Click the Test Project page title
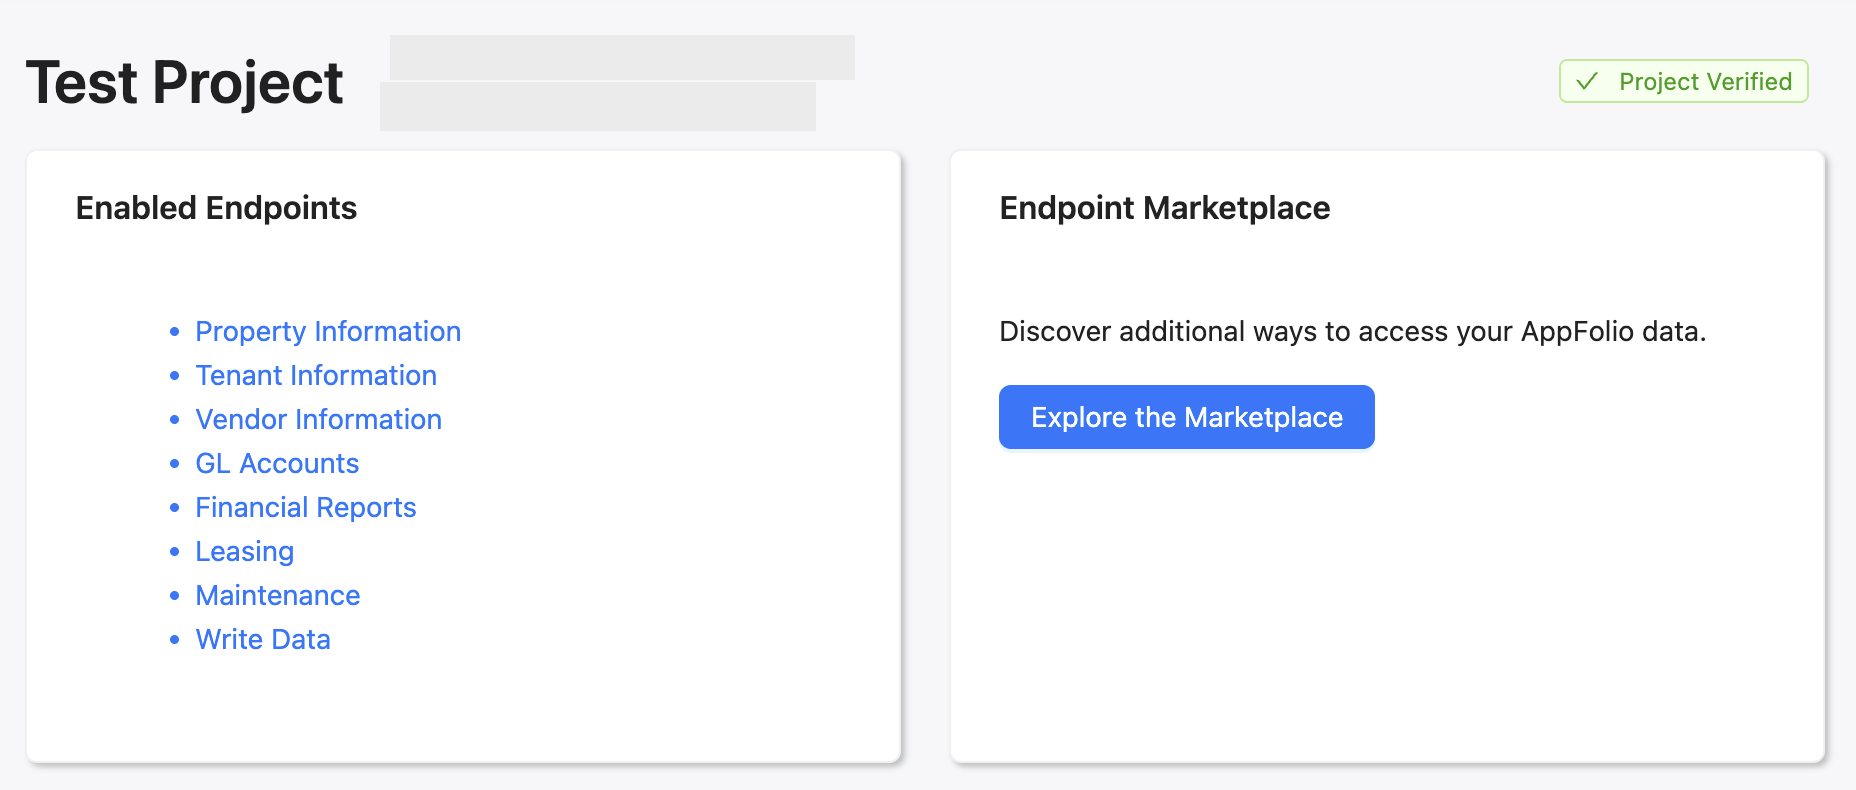Screen dimensions: 1856x790 (185, 82)
